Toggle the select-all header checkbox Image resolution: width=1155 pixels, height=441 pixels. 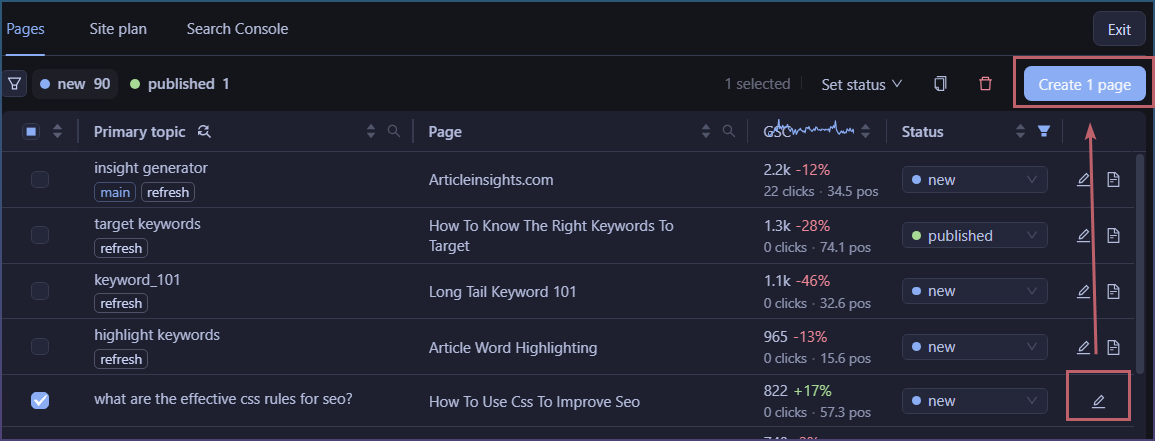coord(31,132)
